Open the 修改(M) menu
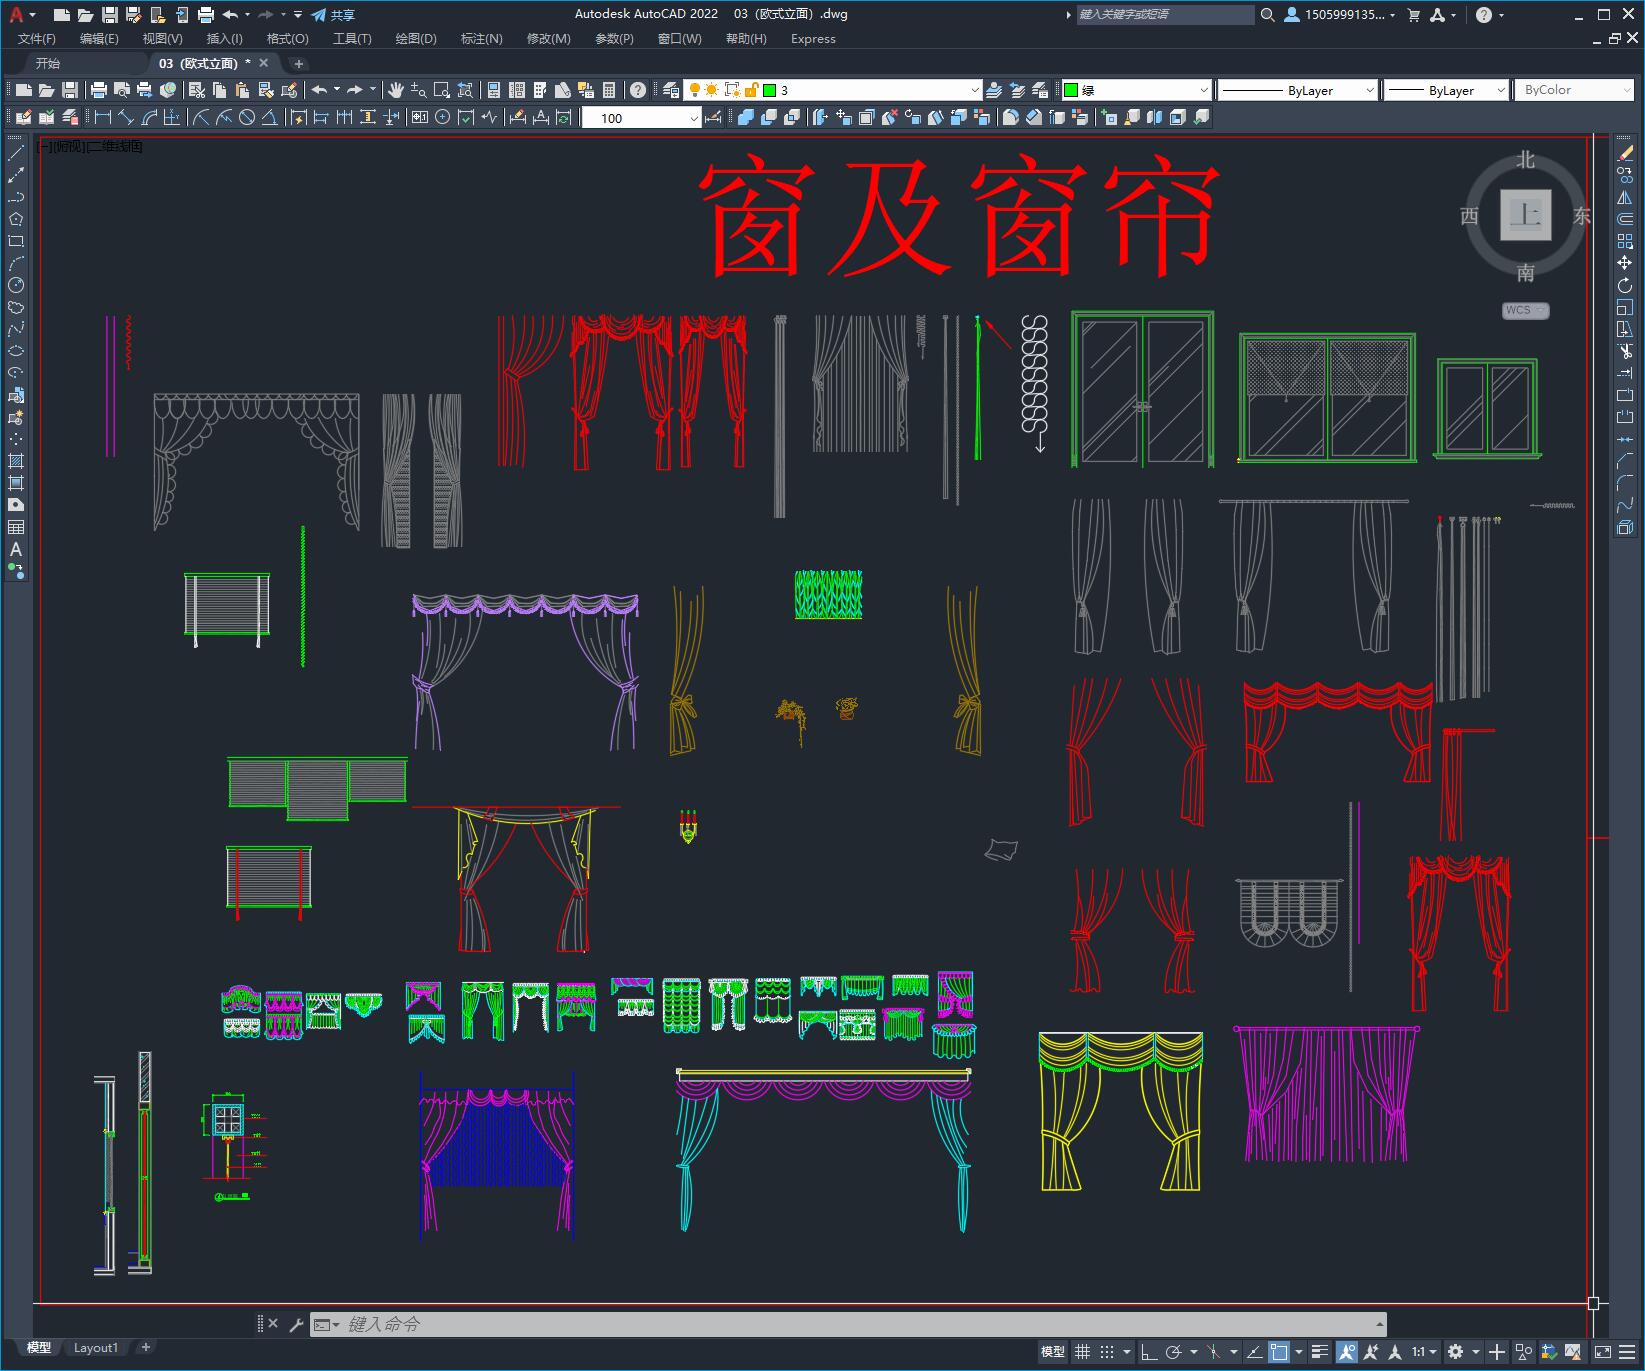This screenshot has height=1371, width=1645. pos(548,39)
